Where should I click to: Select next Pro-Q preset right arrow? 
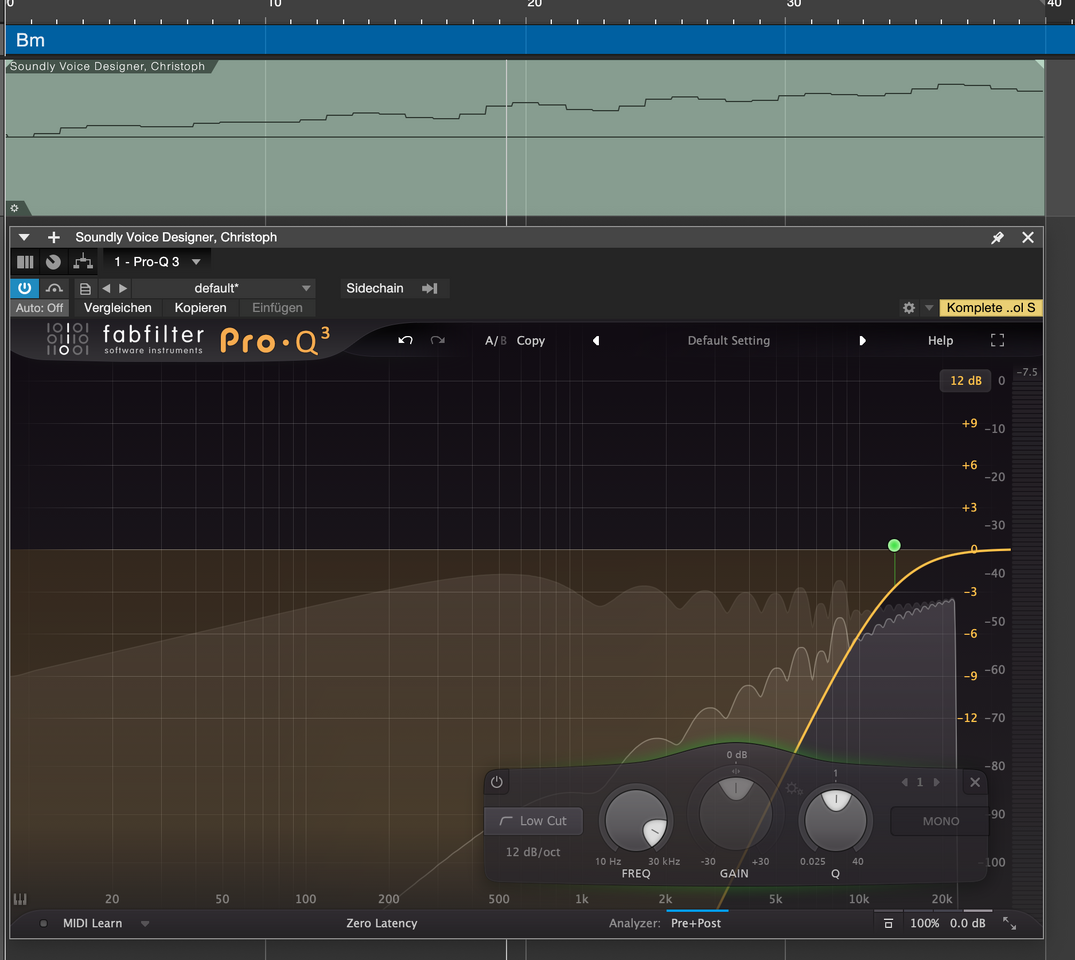pyautogui.click(x=862, y=341)
